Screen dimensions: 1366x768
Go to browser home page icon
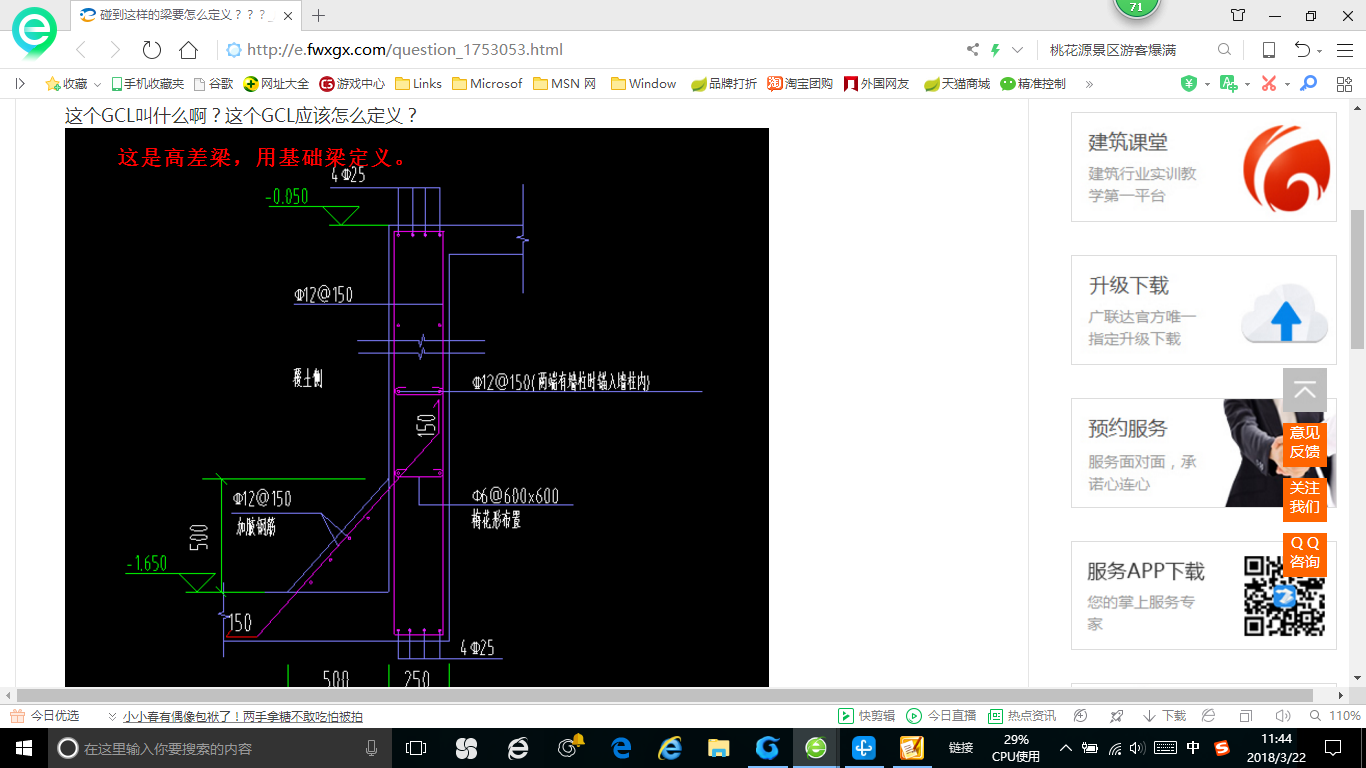pyautogui.click(x=188, y=50)
